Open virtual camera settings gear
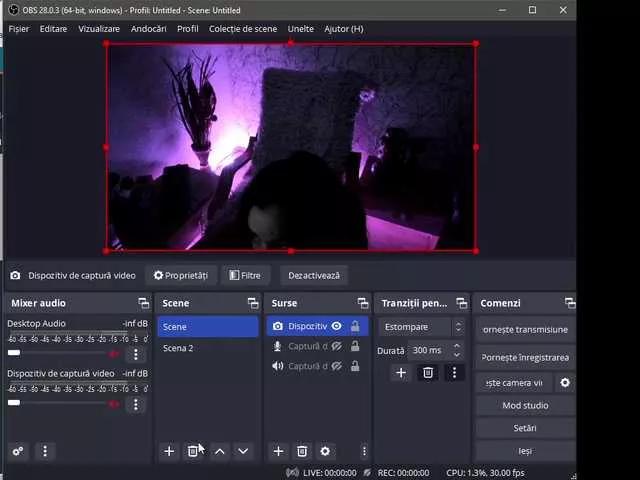Image resolution: width=640 pixels, height=480 pixels. coord(565,382)
